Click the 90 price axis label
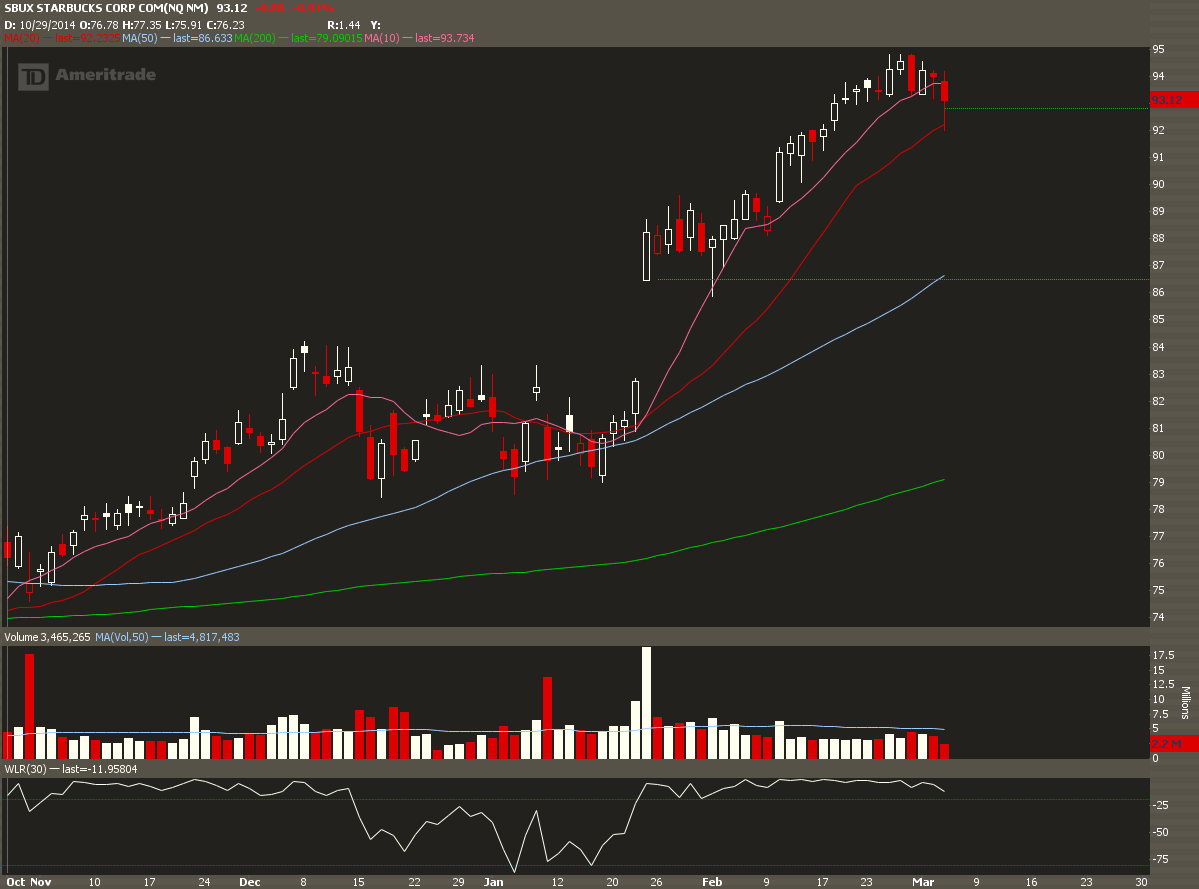Screen dimensions: 1199x889 [x=1158, y=184]
